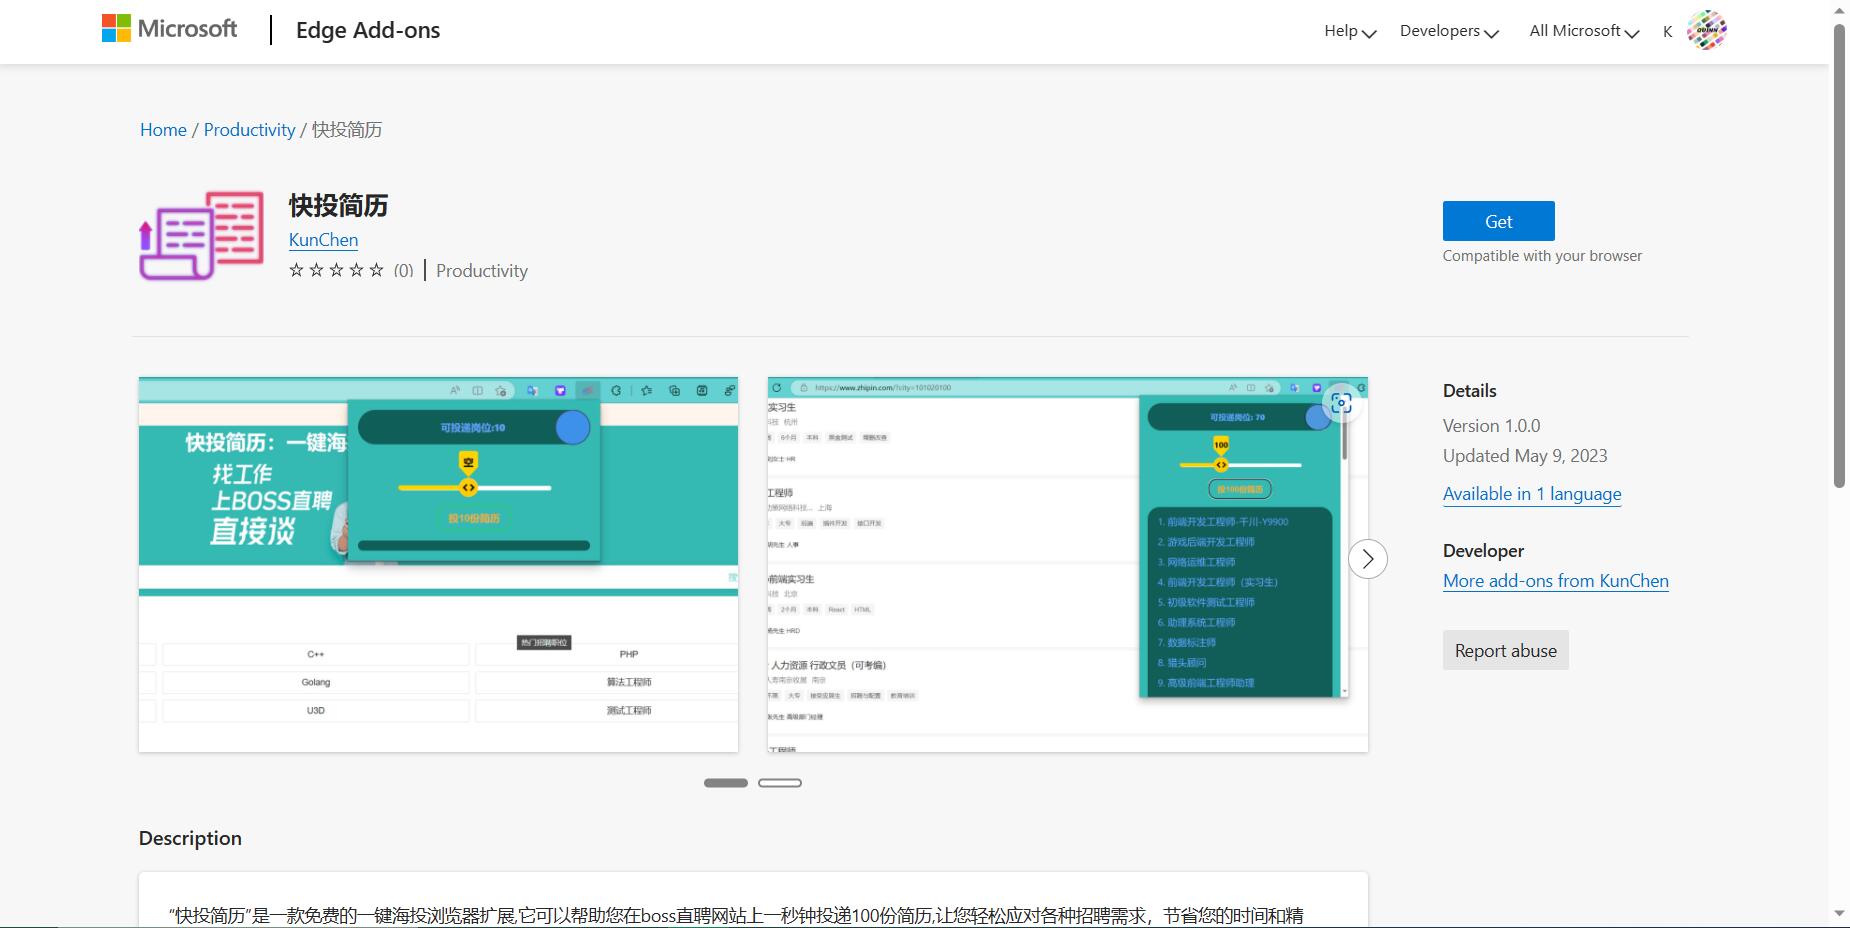
Task: Open the account profile avatar
Action: (1706, 30)
